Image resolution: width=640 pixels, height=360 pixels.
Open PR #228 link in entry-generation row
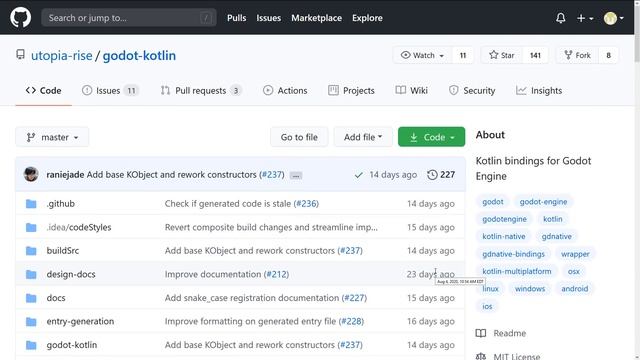351,322
